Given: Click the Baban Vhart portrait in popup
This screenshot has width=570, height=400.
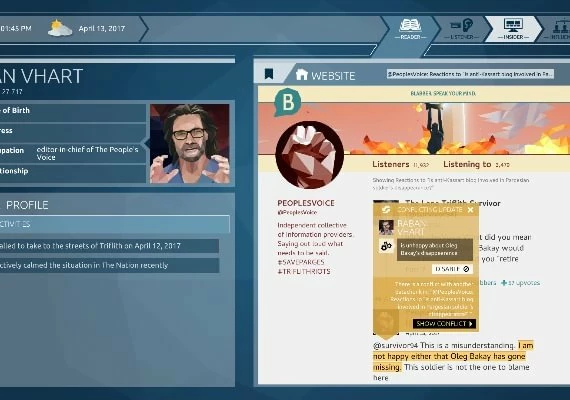Looking at the screenshot, I should pyautogui.click(x=386, y=228).
